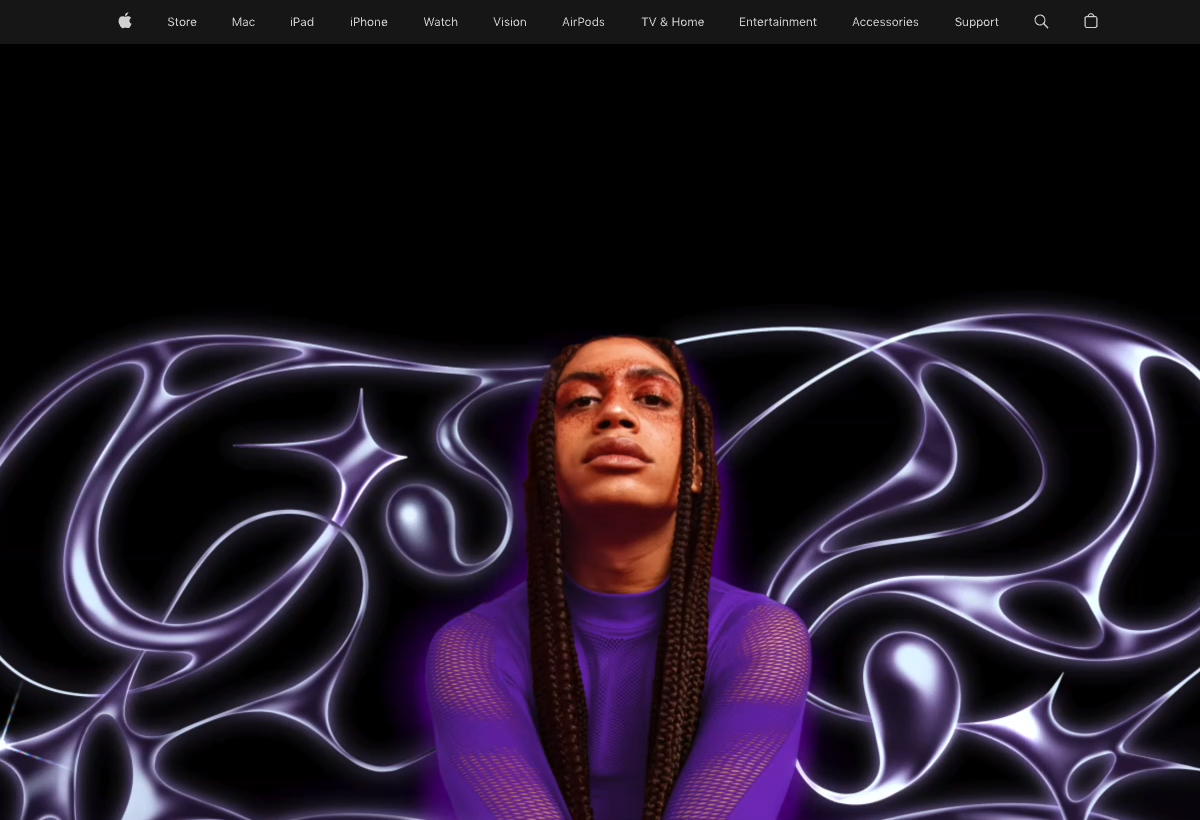The image size is (1200, 820).
Task: Visit the TV & Home section
Action: coord(673,22)
